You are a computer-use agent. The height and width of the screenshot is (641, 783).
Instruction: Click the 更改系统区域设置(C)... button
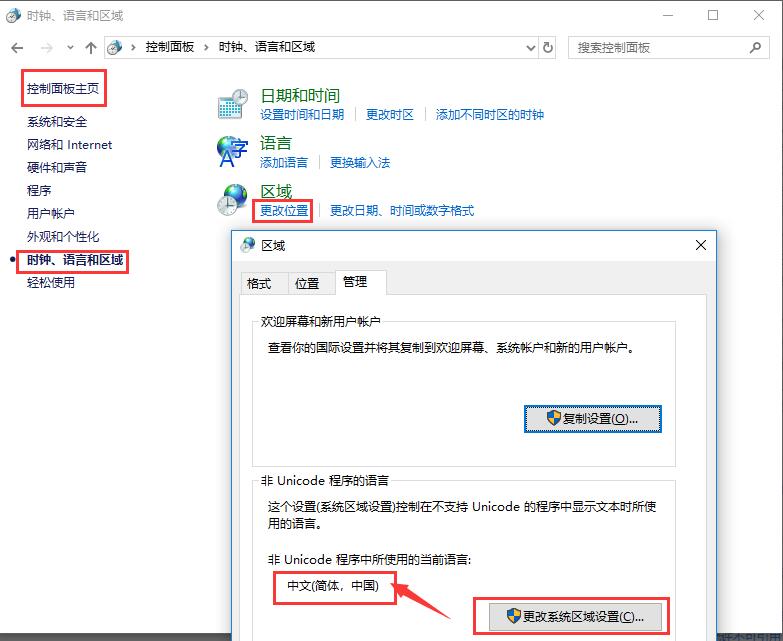click(575, 617)
